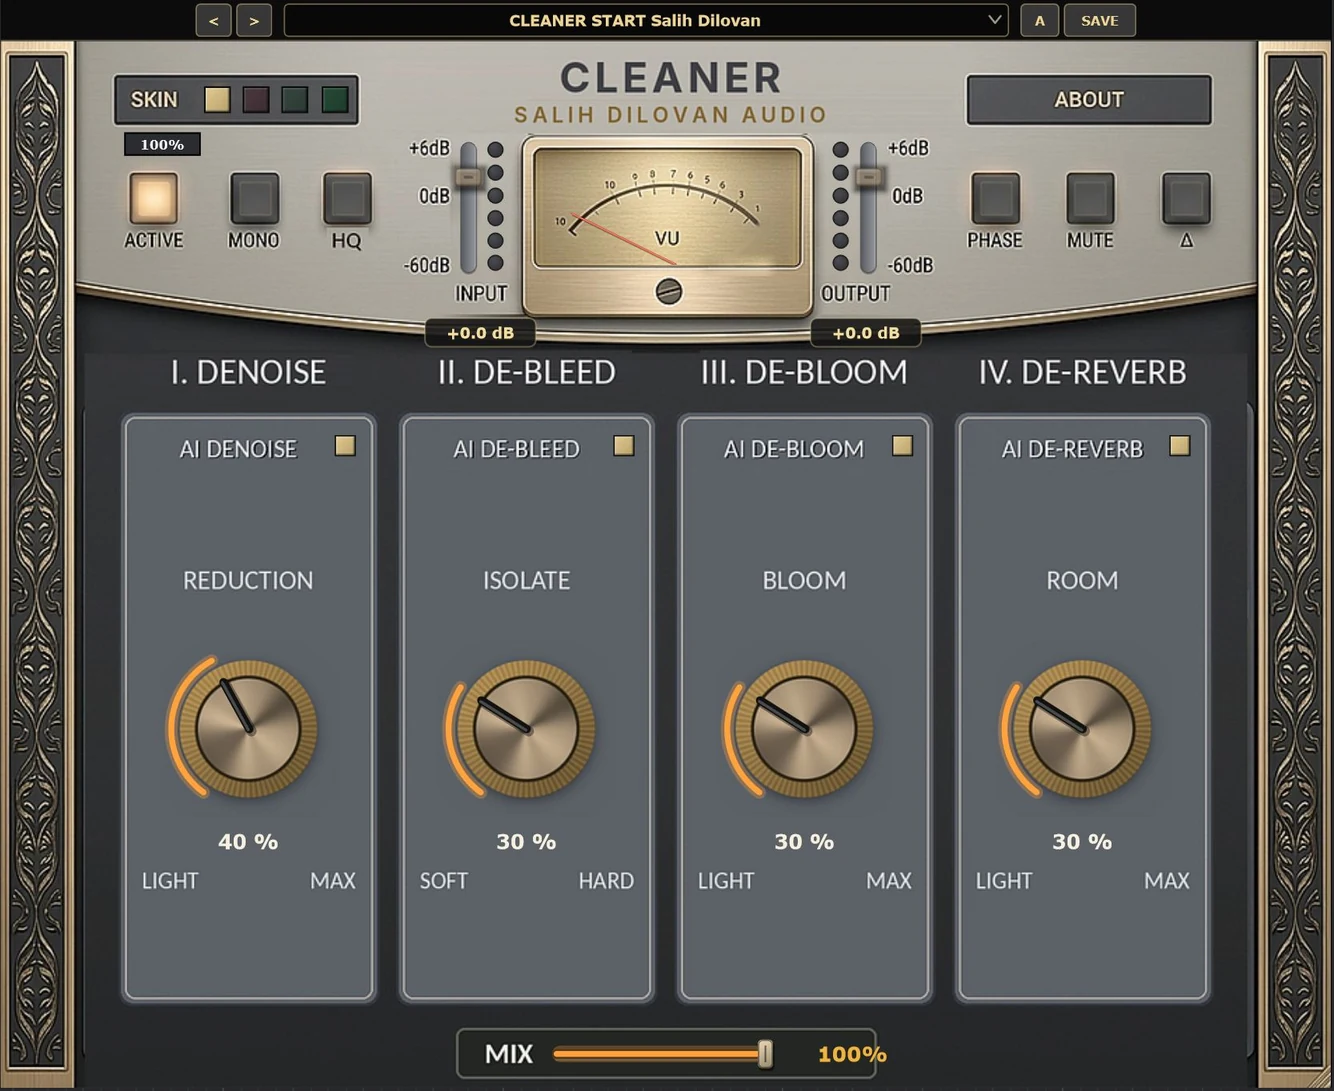Click the ISOLATE knob
This screenshot has width=1334, height=1091.
526,728
